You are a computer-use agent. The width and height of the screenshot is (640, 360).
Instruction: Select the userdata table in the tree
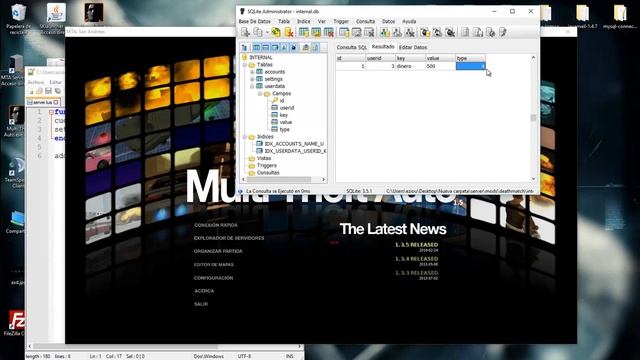(x=275, y=86)
